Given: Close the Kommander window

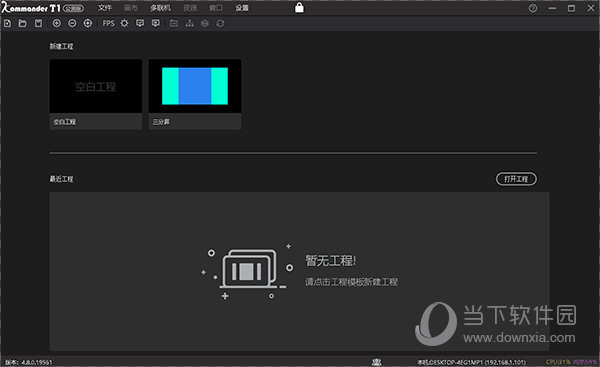Looking at the screenshot, I should click(591, 8).
